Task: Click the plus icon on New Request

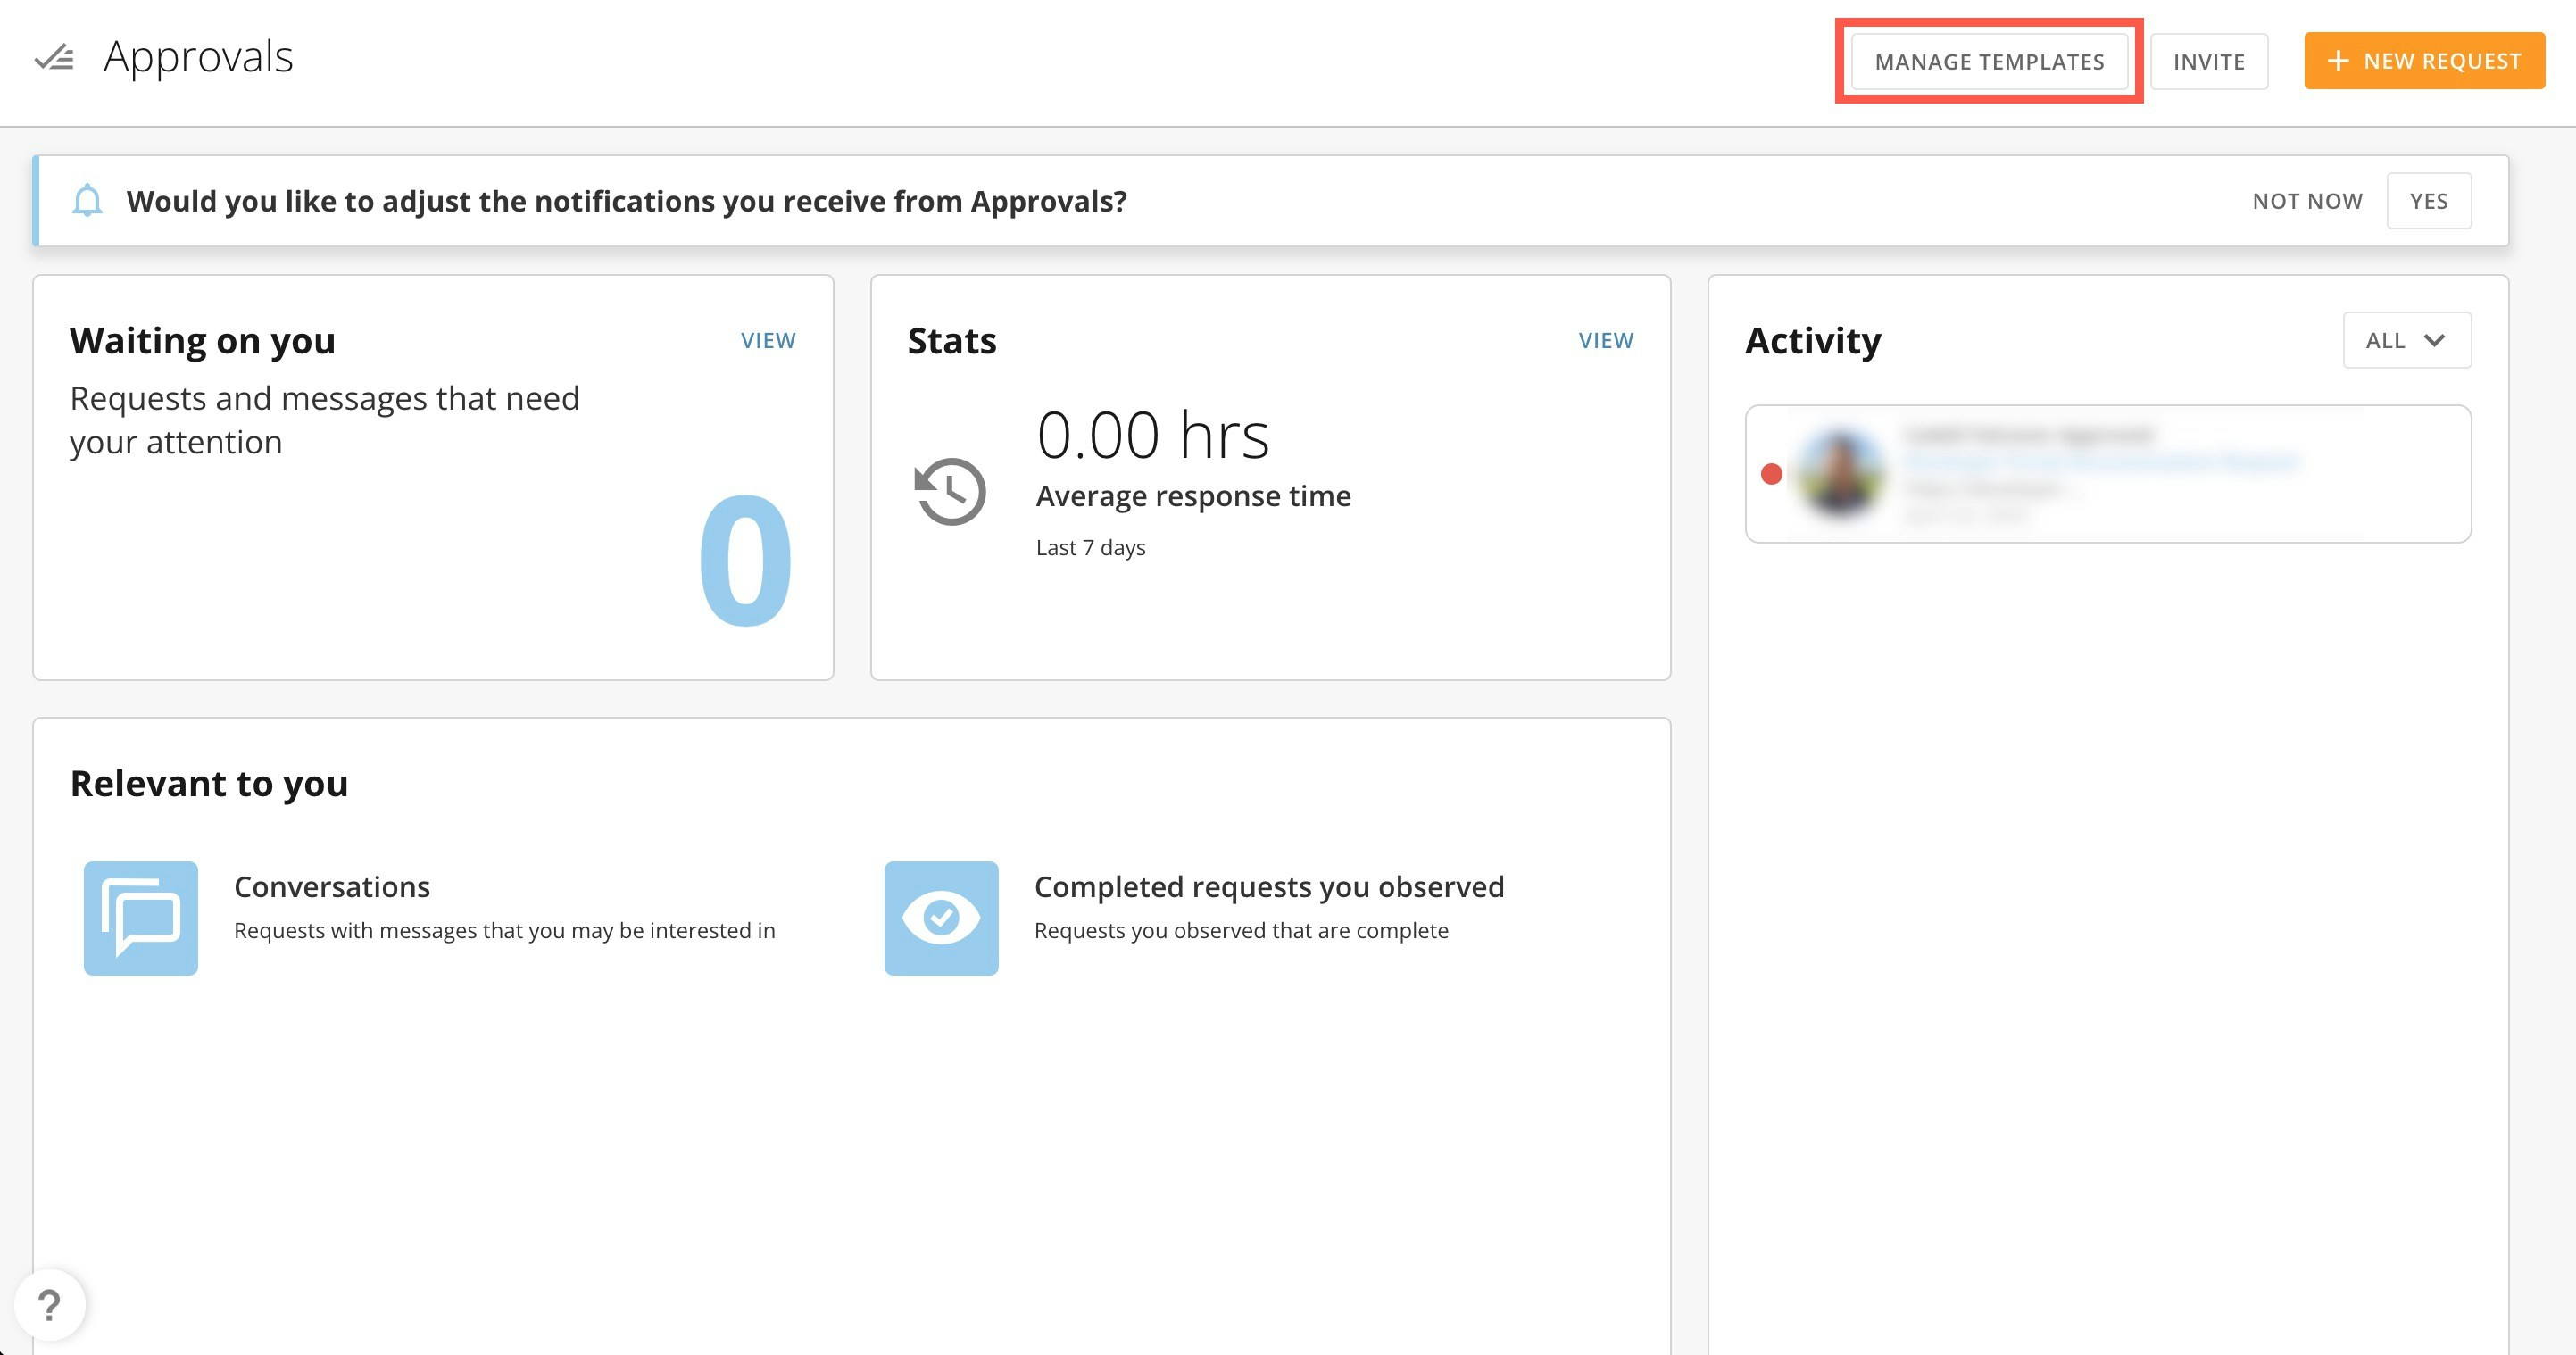Action: pos(2337,61)
